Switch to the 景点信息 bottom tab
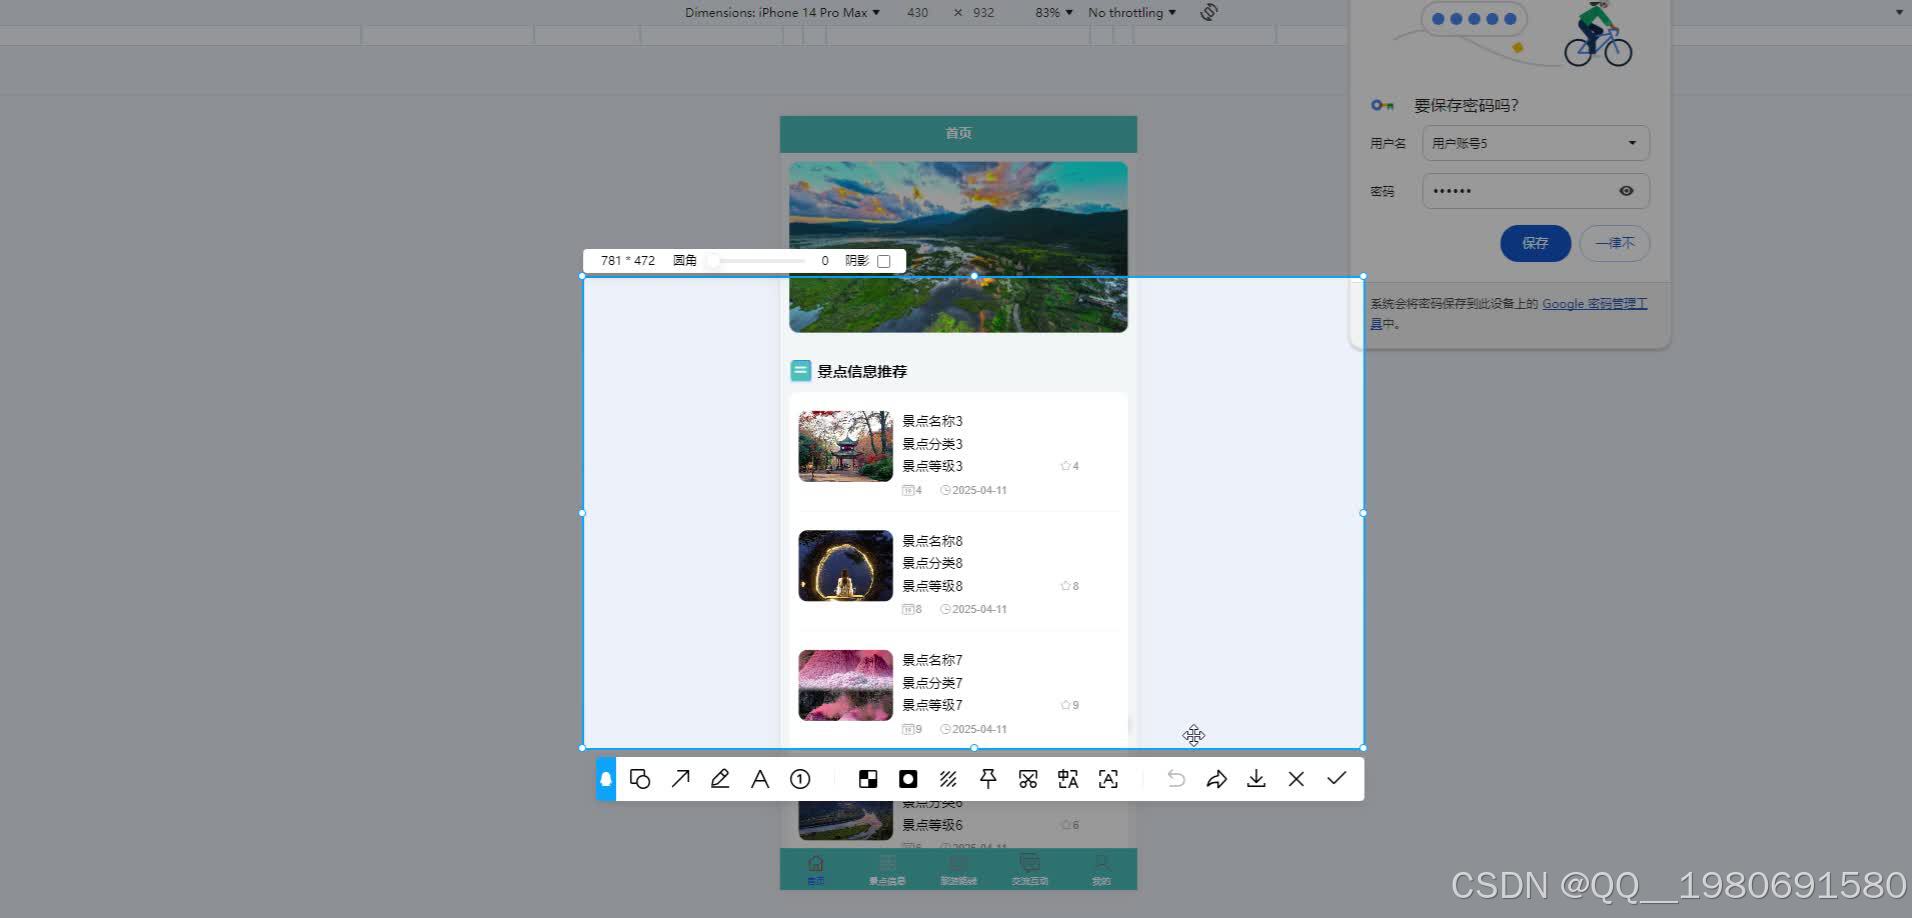 coord(886,868)
